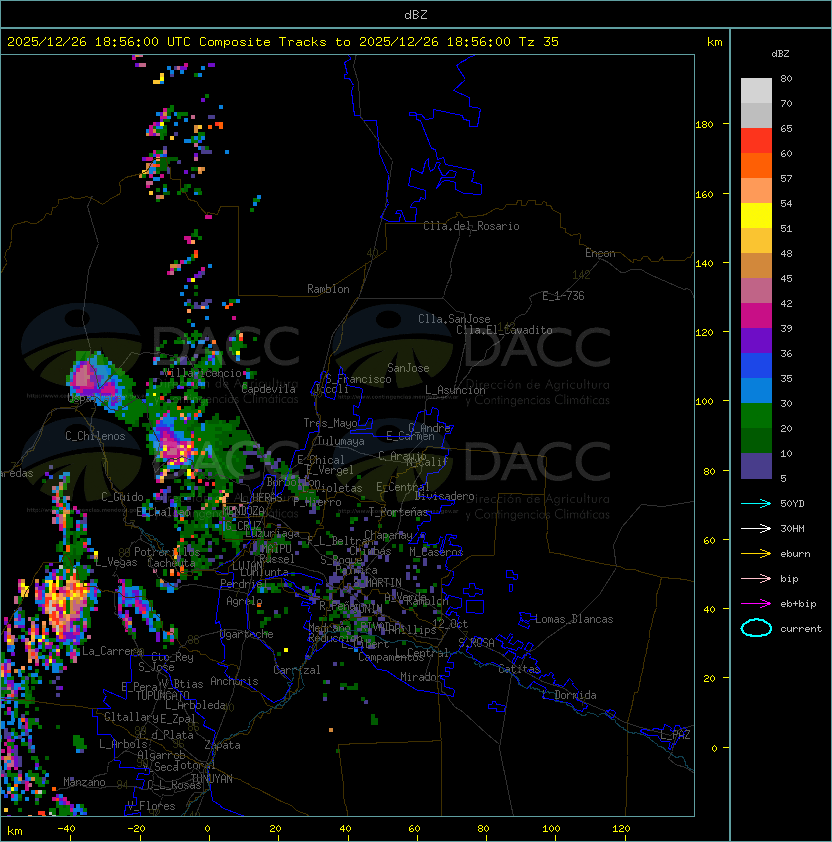Click the 'G_Andre' map label
Screen dimensions: 832x842
429,428
